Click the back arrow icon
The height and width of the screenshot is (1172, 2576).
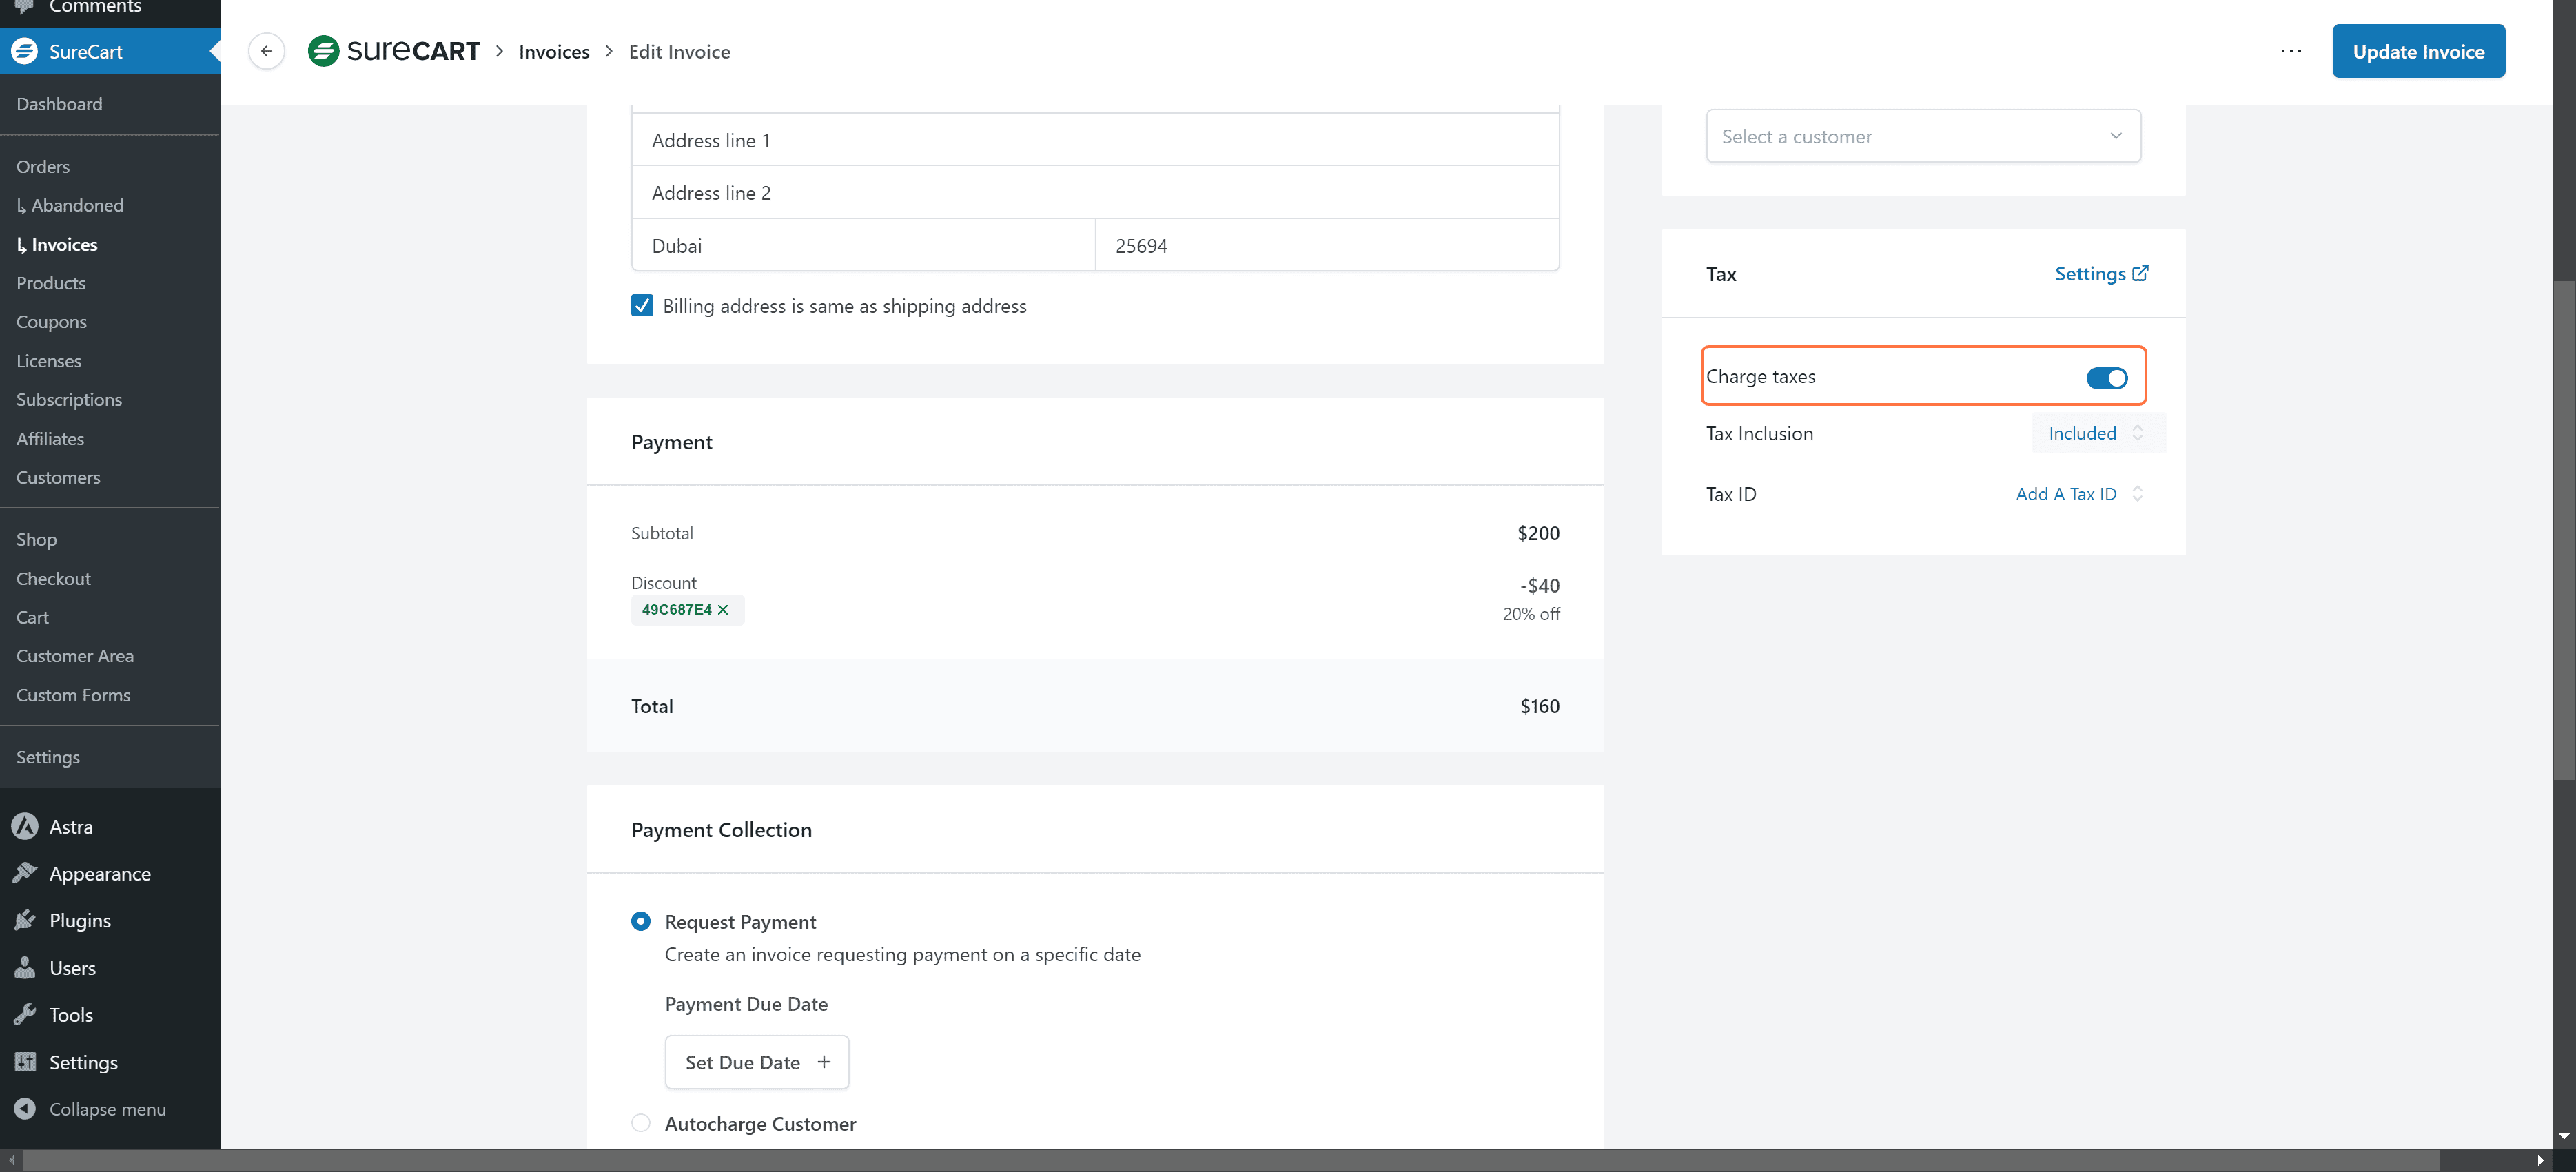pos(266,51)
